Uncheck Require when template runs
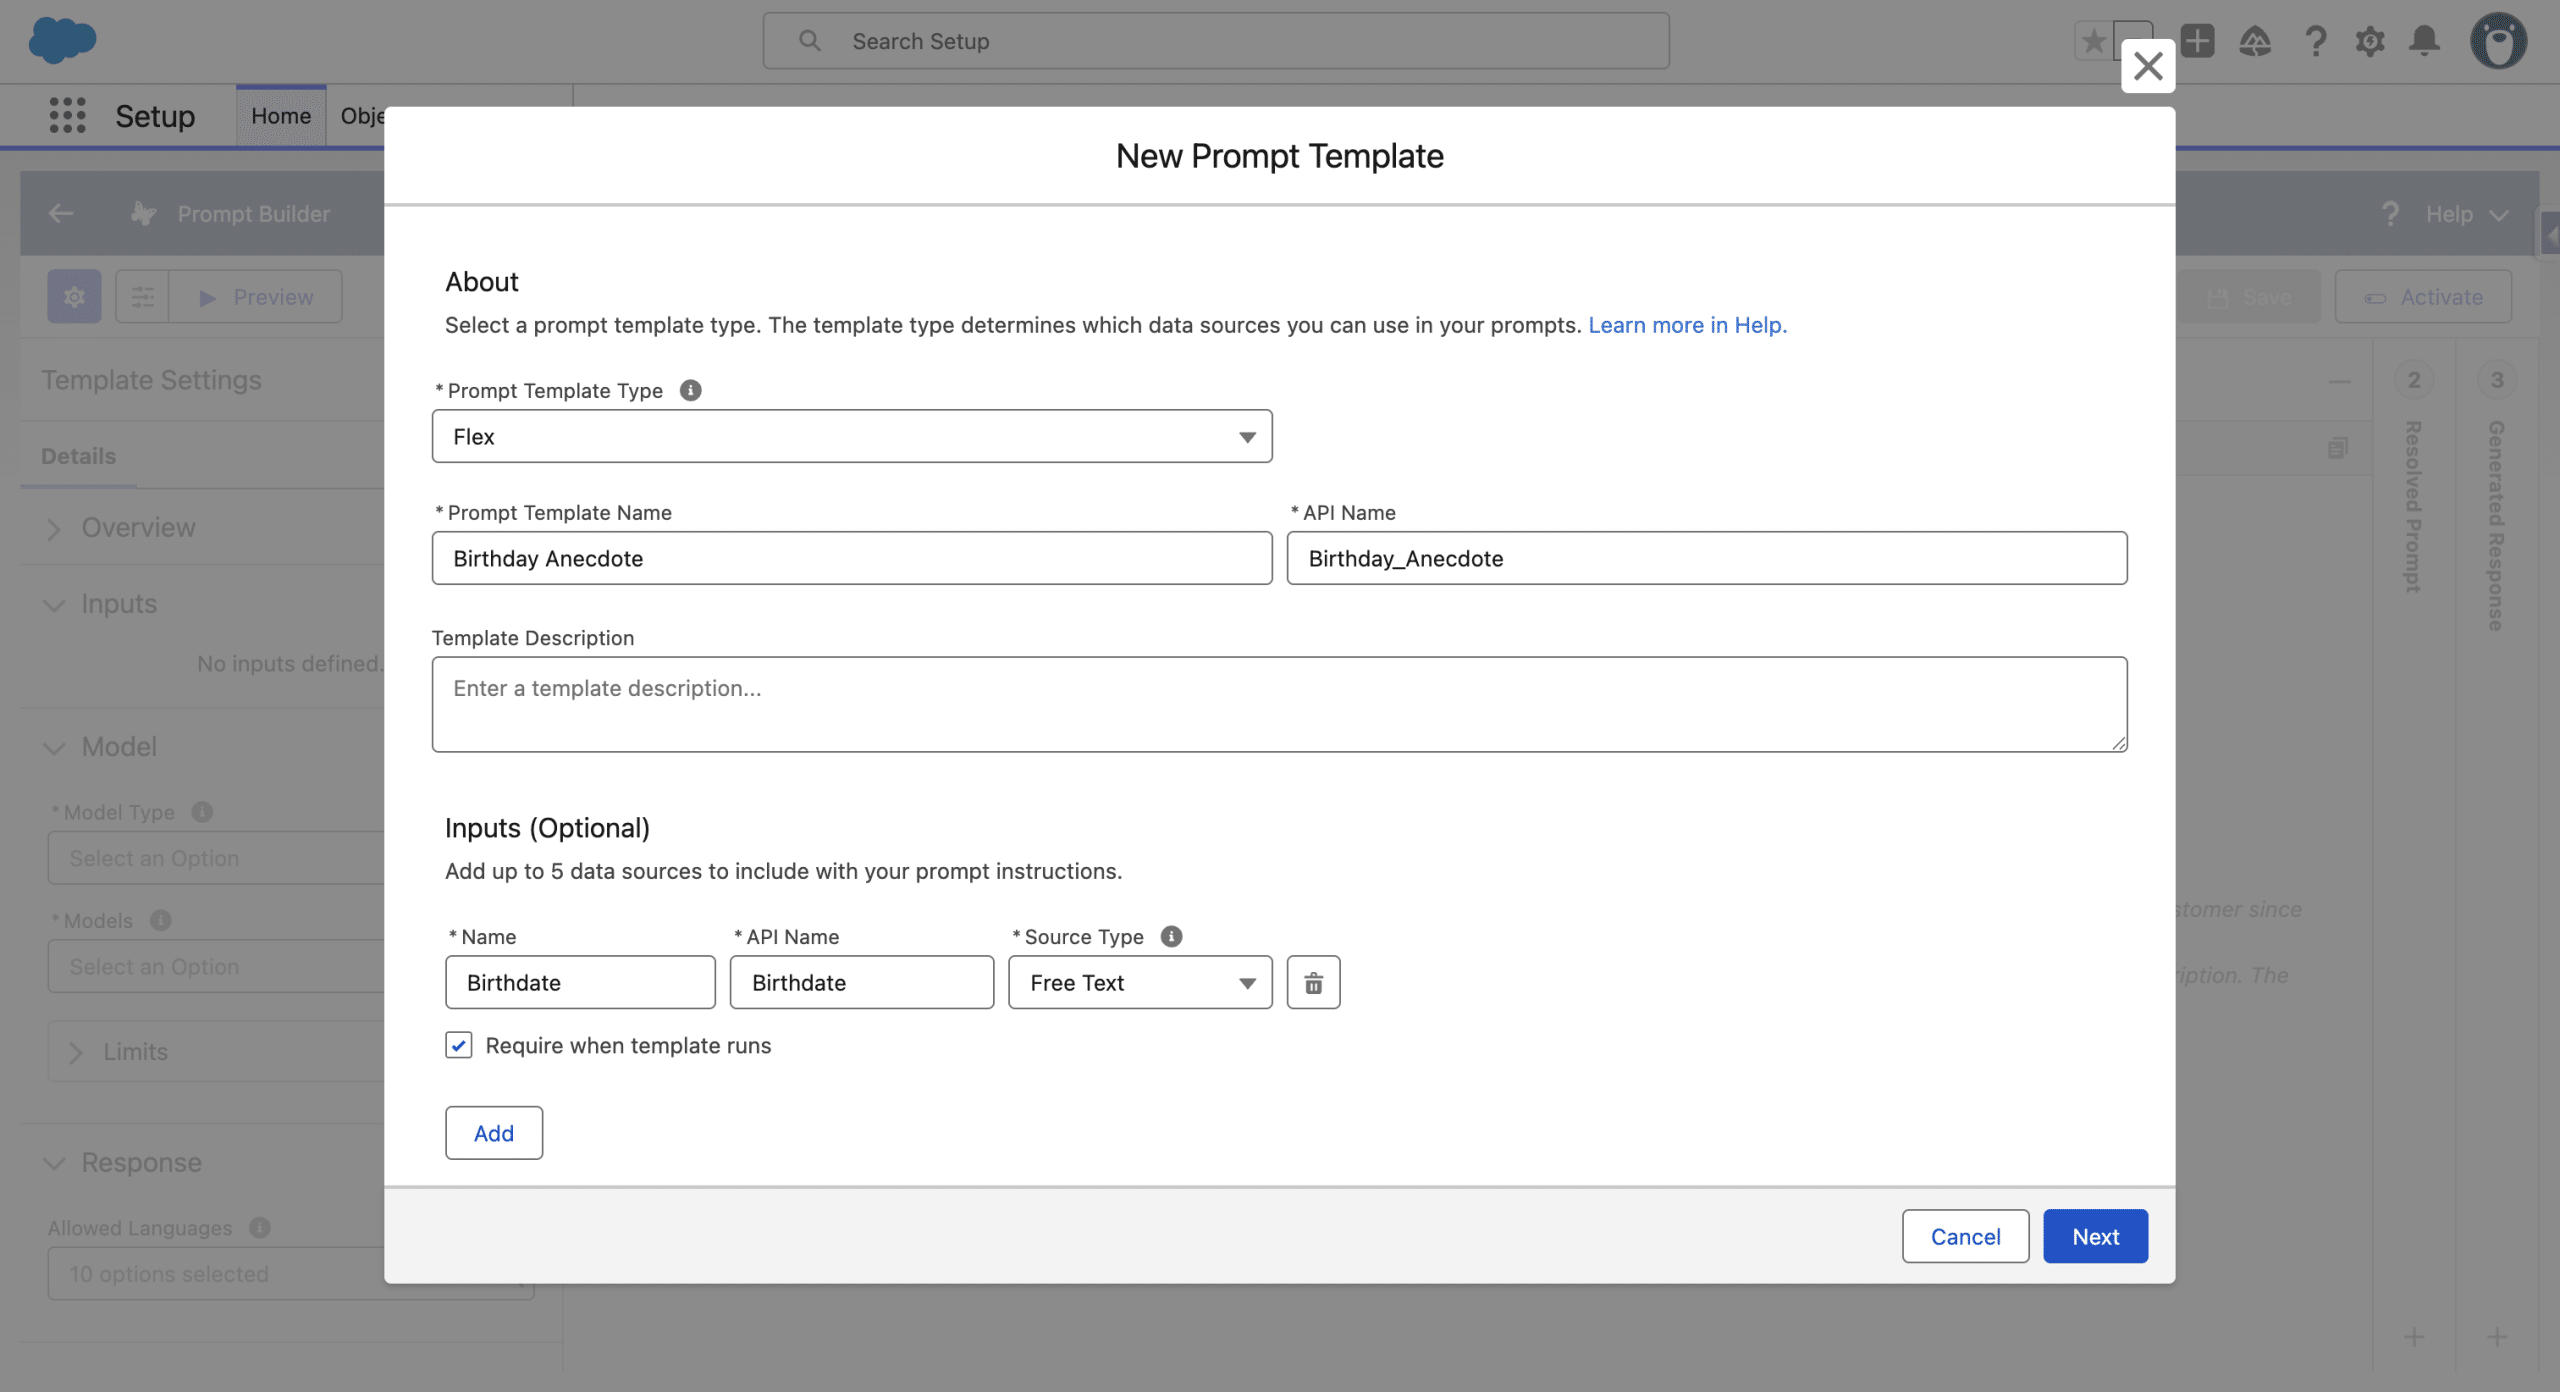Viewport: 2560px width, 1392px height. (x=459, y=1045)
